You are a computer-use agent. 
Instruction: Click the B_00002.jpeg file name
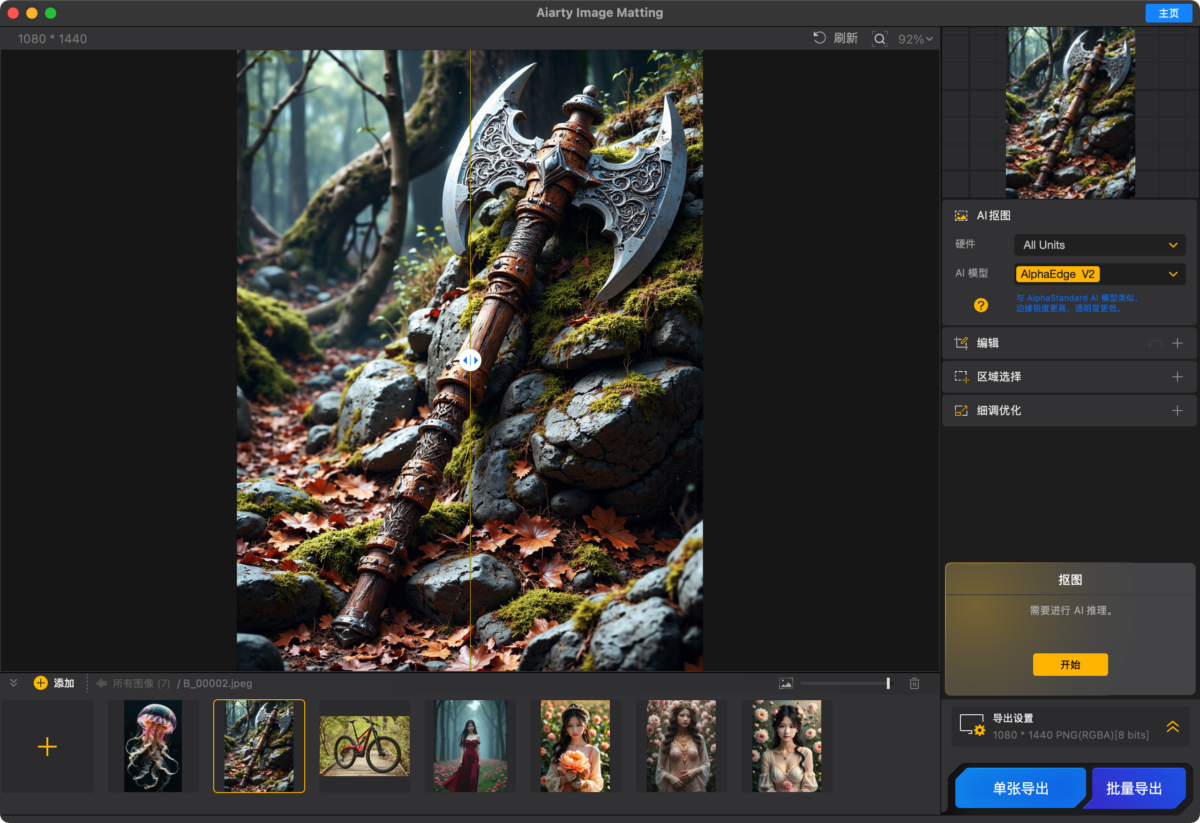tap(217, 683)
